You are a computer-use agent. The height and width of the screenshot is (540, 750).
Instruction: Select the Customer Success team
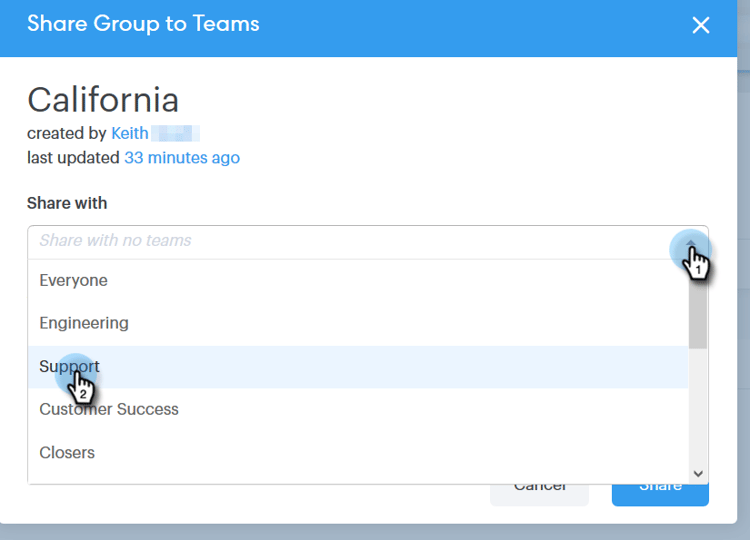click(x=108, y=409)
